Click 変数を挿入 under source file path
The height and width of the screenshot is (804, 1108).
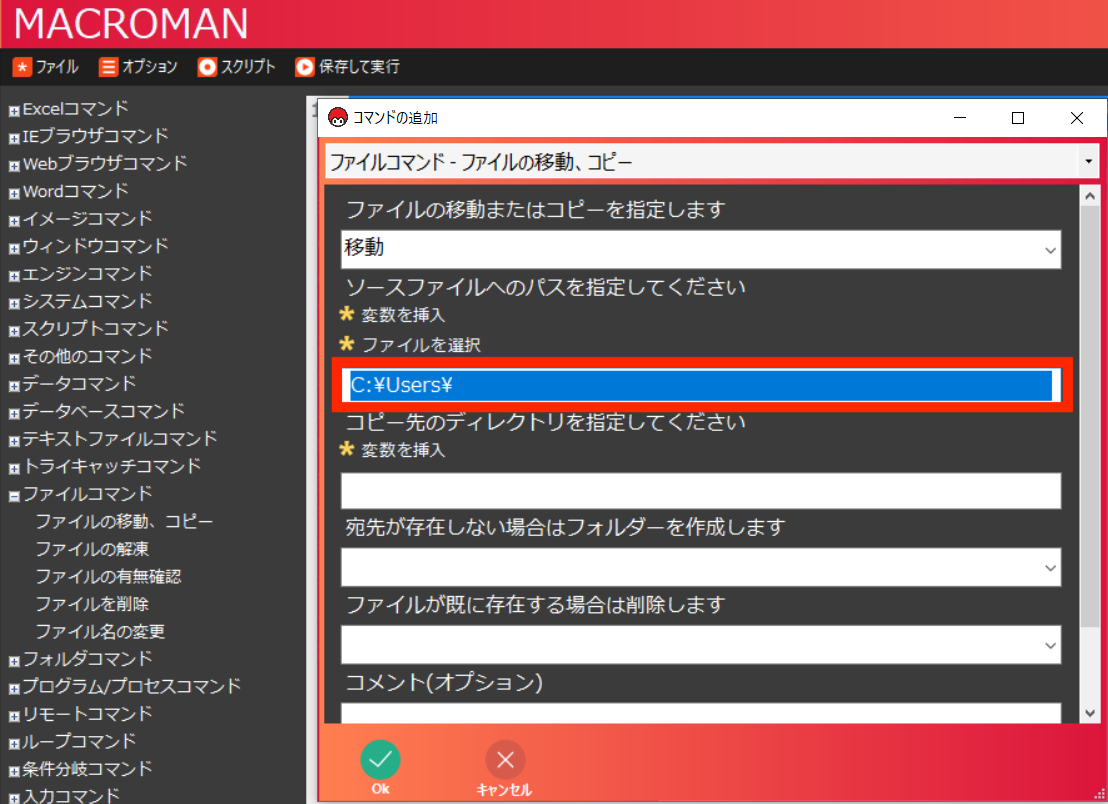[x=403, y=315]
